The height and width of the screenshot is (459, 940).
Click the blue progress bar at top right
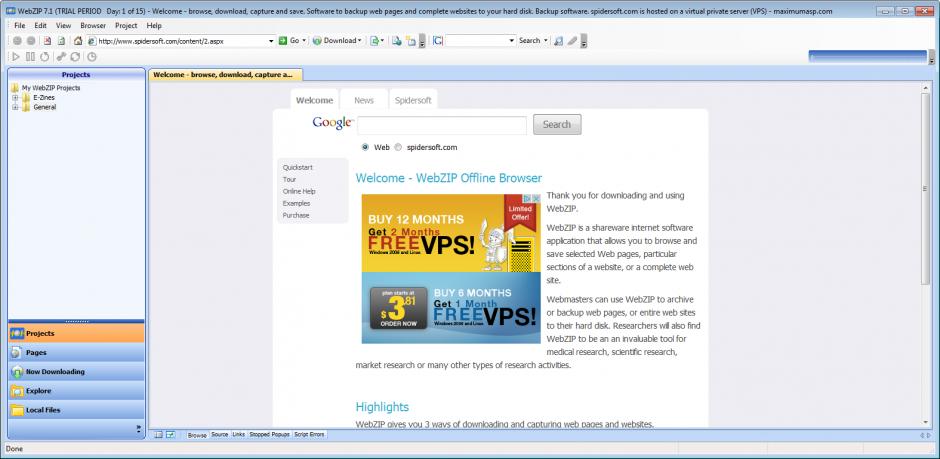point(867,56)
